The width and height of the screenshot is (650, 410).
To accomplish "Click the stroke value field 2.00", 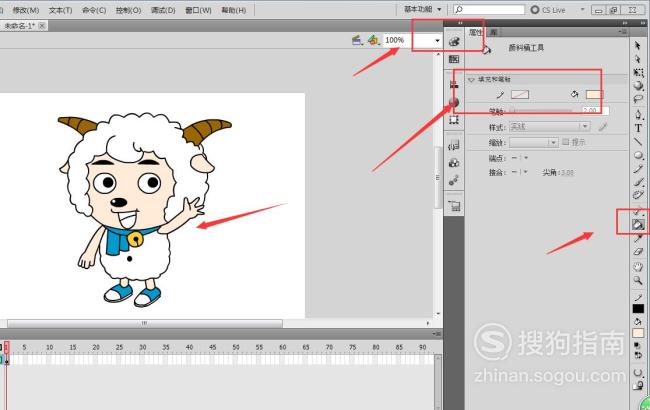I will click(595, 111).
